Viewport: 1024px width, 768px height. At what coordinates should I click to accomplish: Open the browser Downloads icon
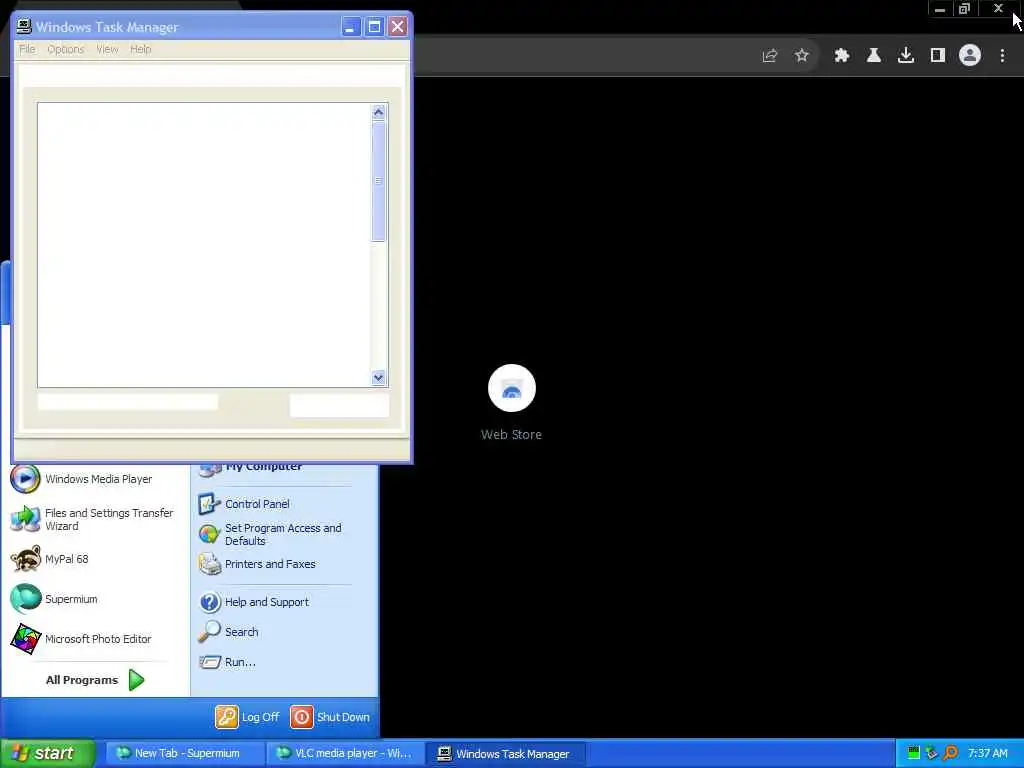click(906, 56)
